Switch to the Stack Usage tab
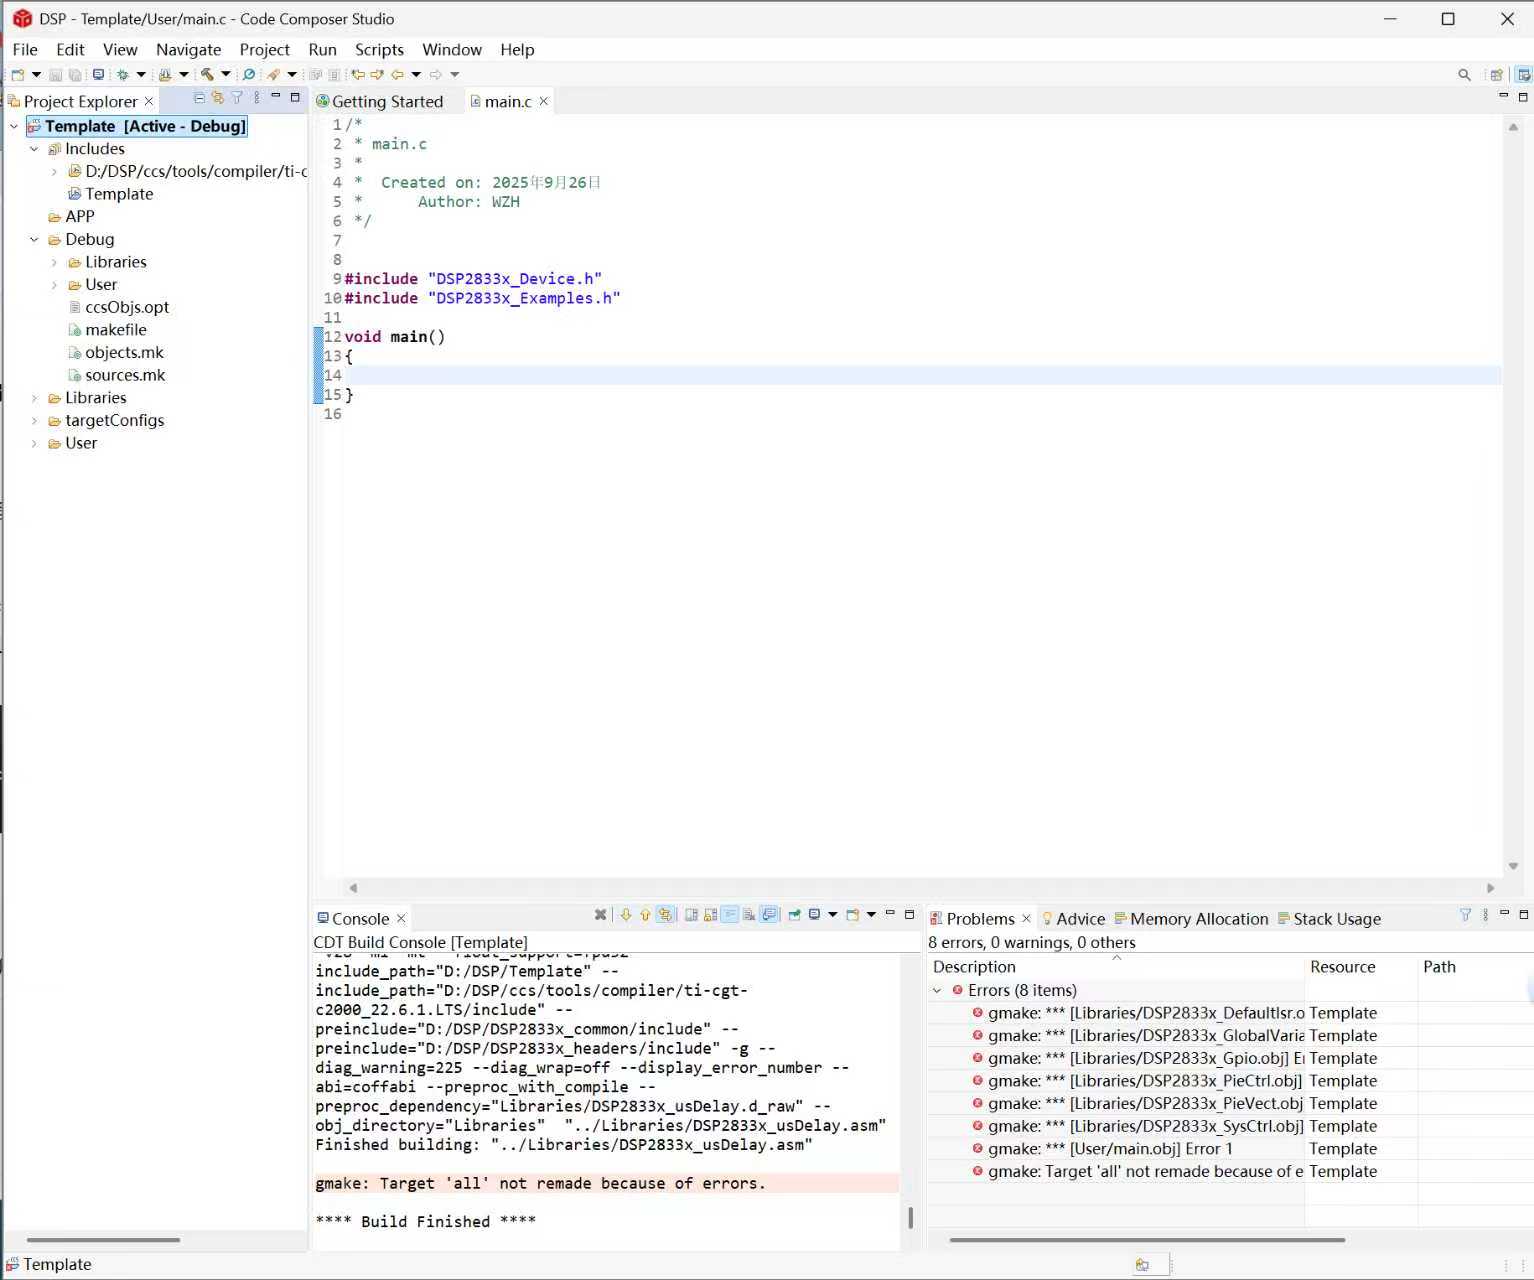 coord(1329,919)
